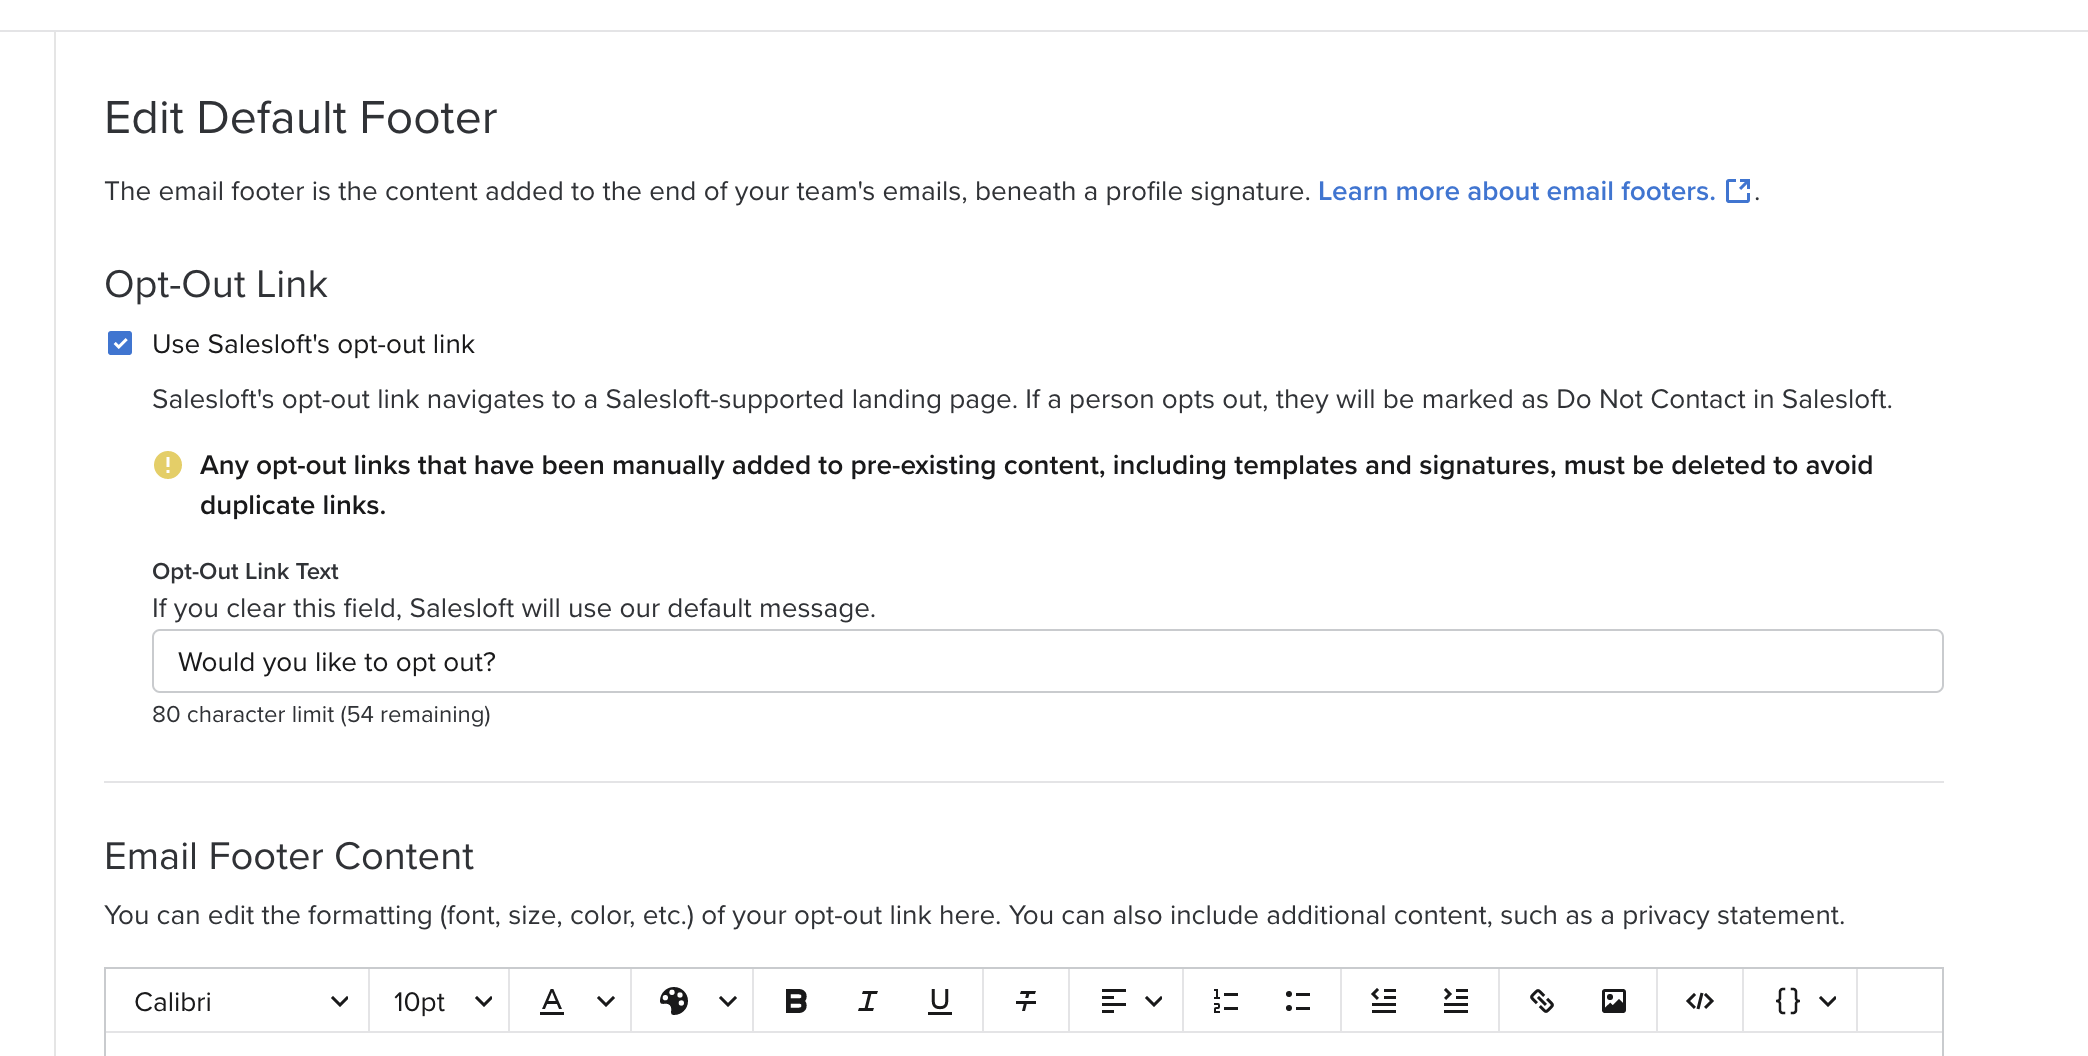Increase the paragraph indent
2088x1056 pixels.
[x=1456, y=1001]
